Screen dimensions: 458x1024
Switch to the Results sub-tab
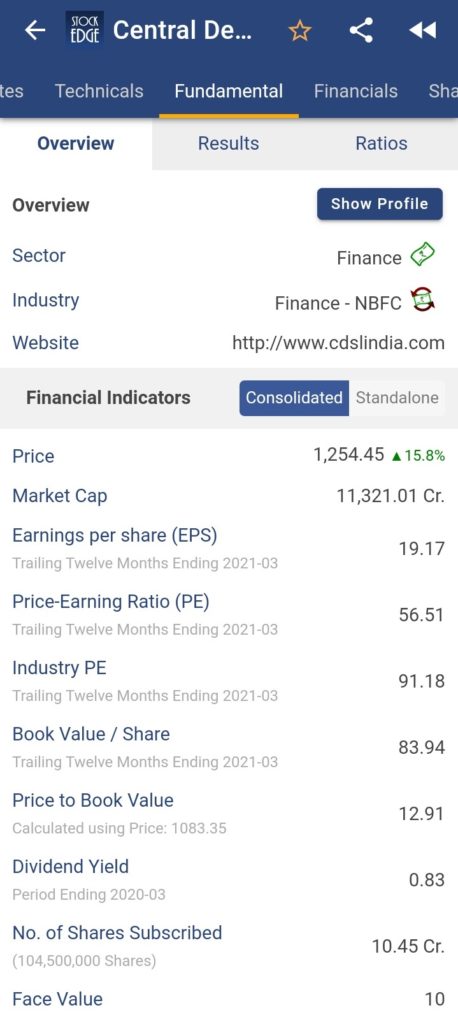(x=229, y=144)
